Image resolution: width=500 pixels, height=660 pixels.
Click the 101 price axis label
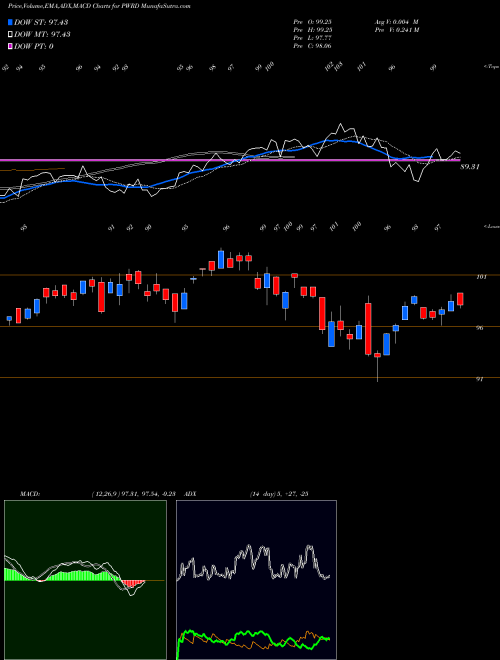[481, 277]
